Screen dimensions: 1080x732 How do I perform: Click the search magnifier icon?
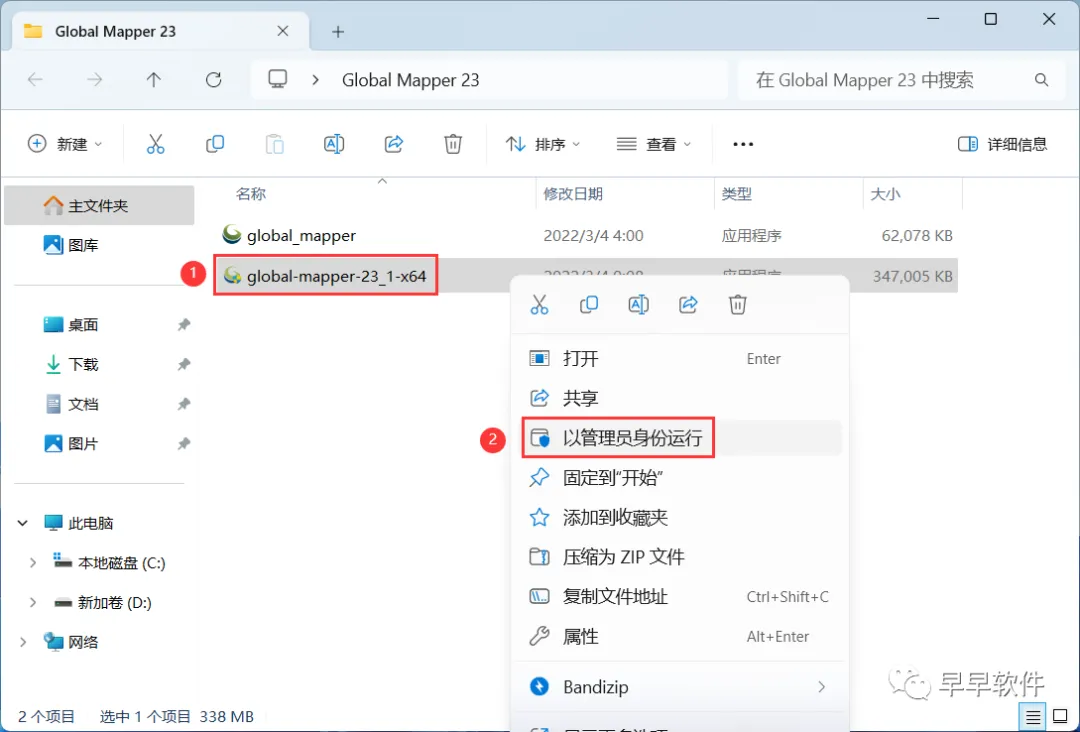pyautogui.click(x=1041, y=80)
